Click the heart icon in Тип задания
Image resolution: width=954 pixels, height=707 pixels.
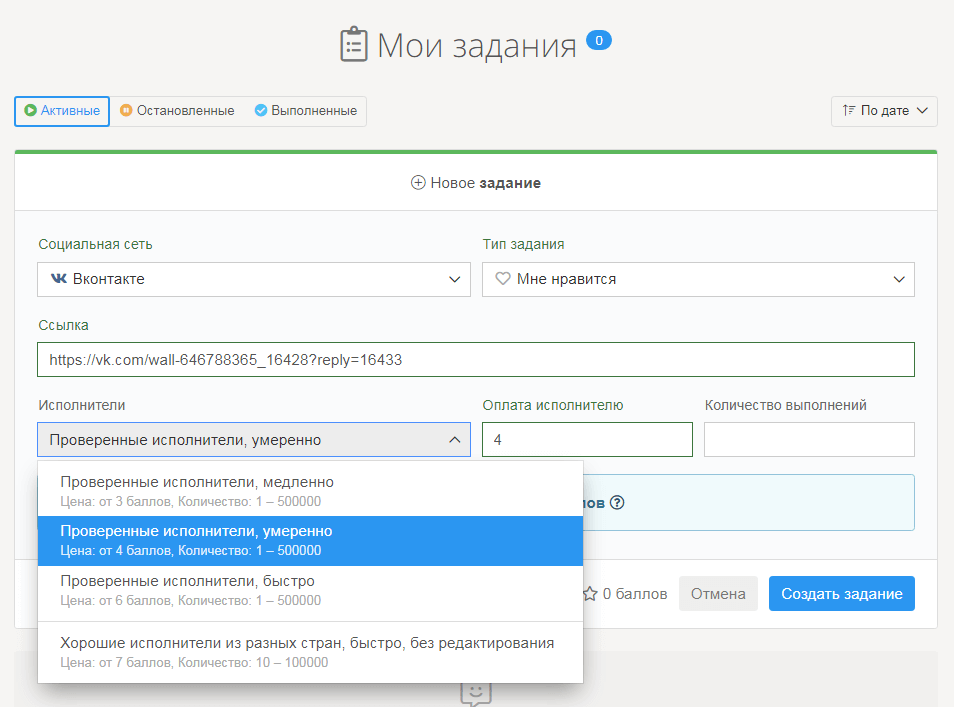(x=503, y=279)
